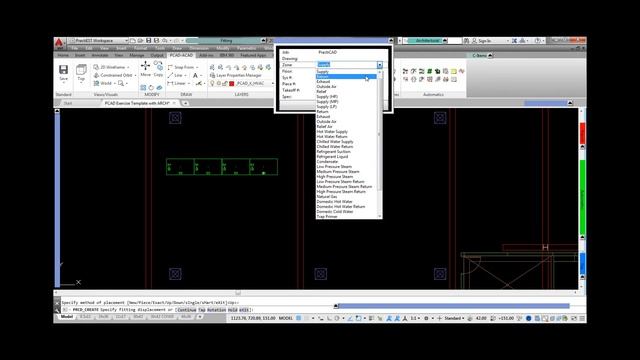640x360 pixels.
Task: Close the command line with its X
Action: tap(57, 303)
